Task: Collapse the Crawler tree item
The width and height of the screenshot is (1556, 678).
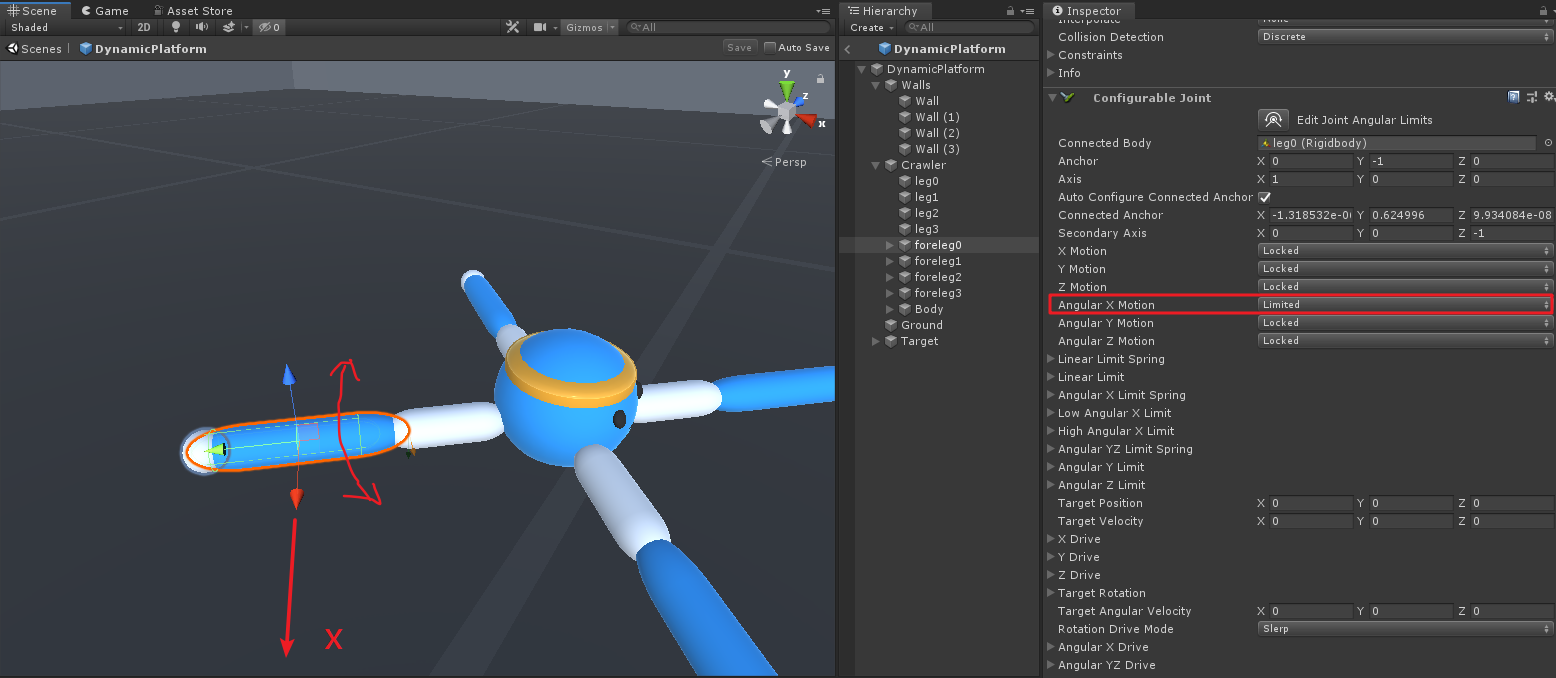Action: [877, 165]
